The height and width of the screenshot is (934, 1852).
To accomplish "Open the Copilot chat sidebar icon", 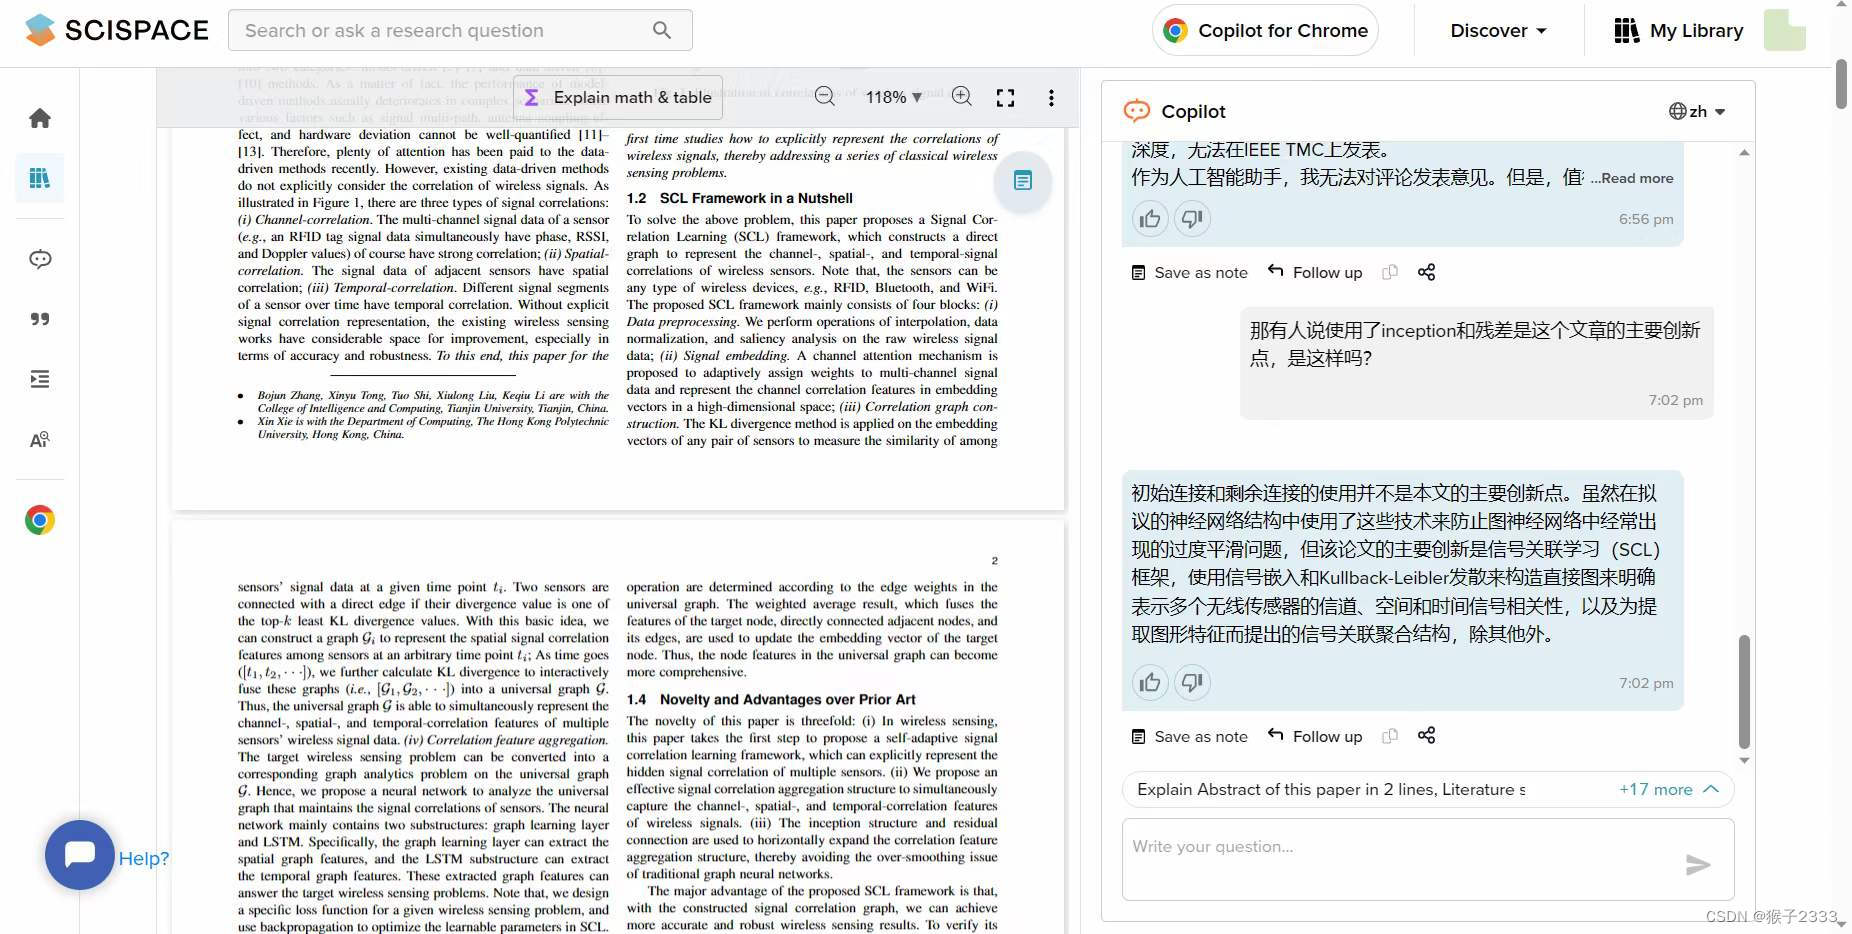I will click(x=40, y=259).
